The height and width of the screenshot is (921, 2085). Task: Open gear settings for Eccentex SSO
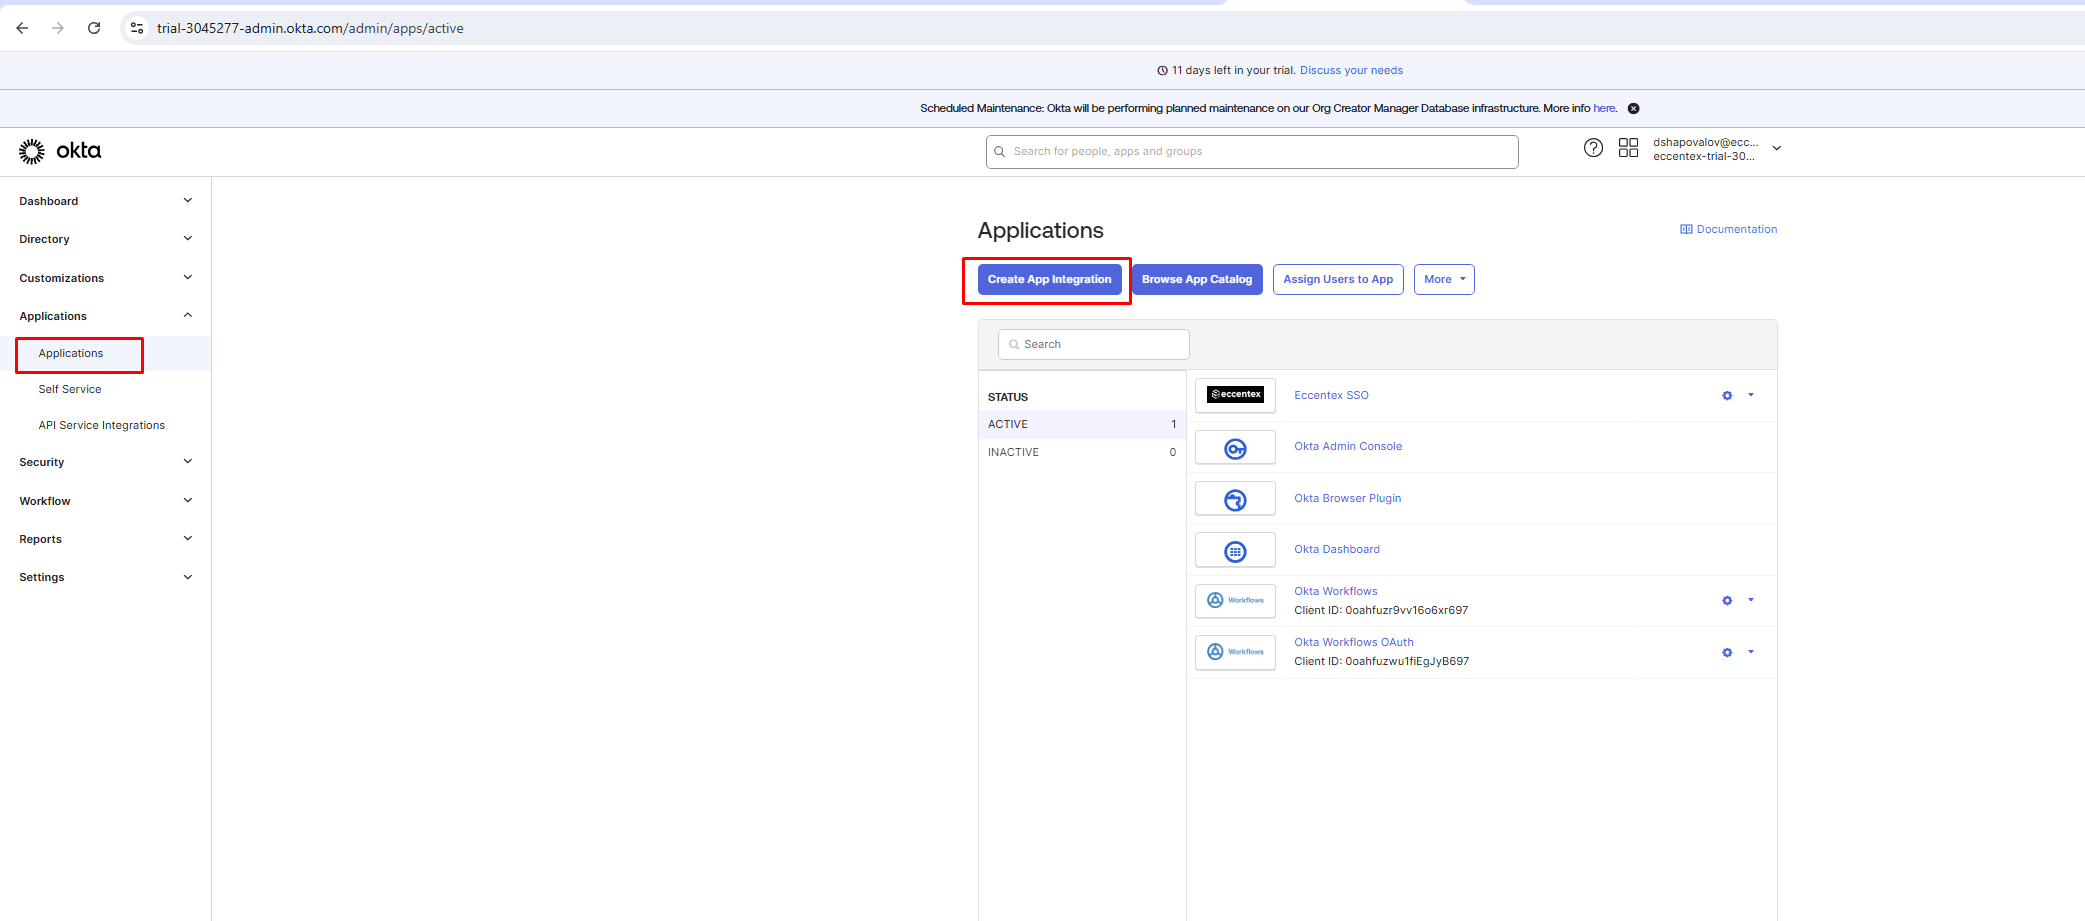click(x=1727, y=396)
